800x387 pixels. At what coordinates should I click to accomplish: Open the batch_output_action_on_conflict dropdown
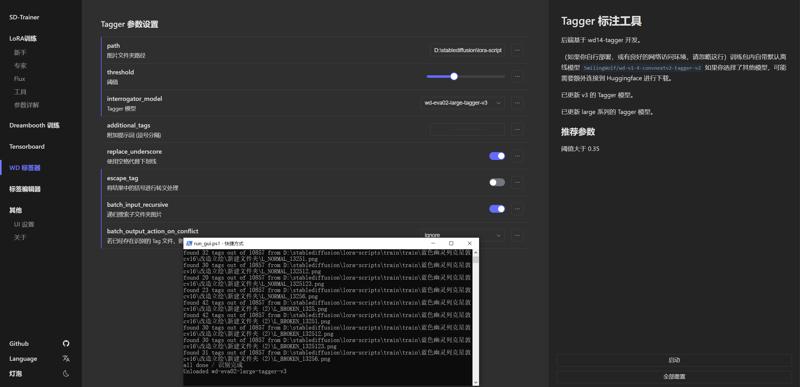463,235
